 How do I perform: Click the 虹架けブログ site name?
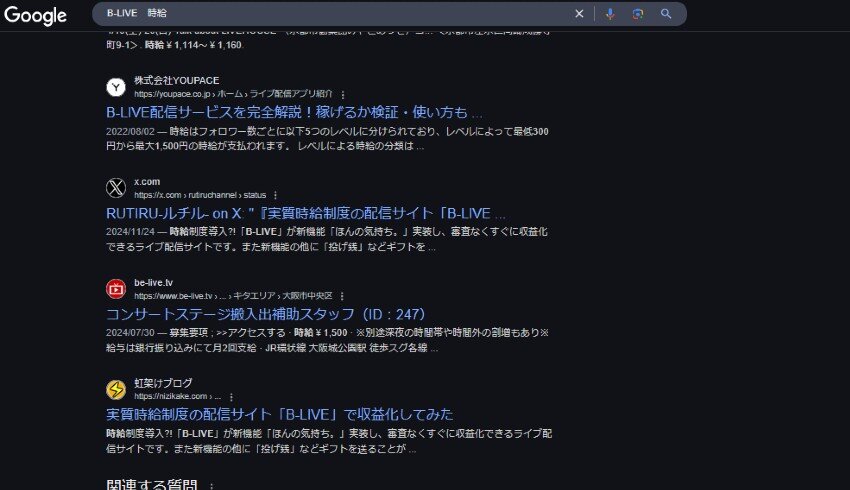coord(163,383)
